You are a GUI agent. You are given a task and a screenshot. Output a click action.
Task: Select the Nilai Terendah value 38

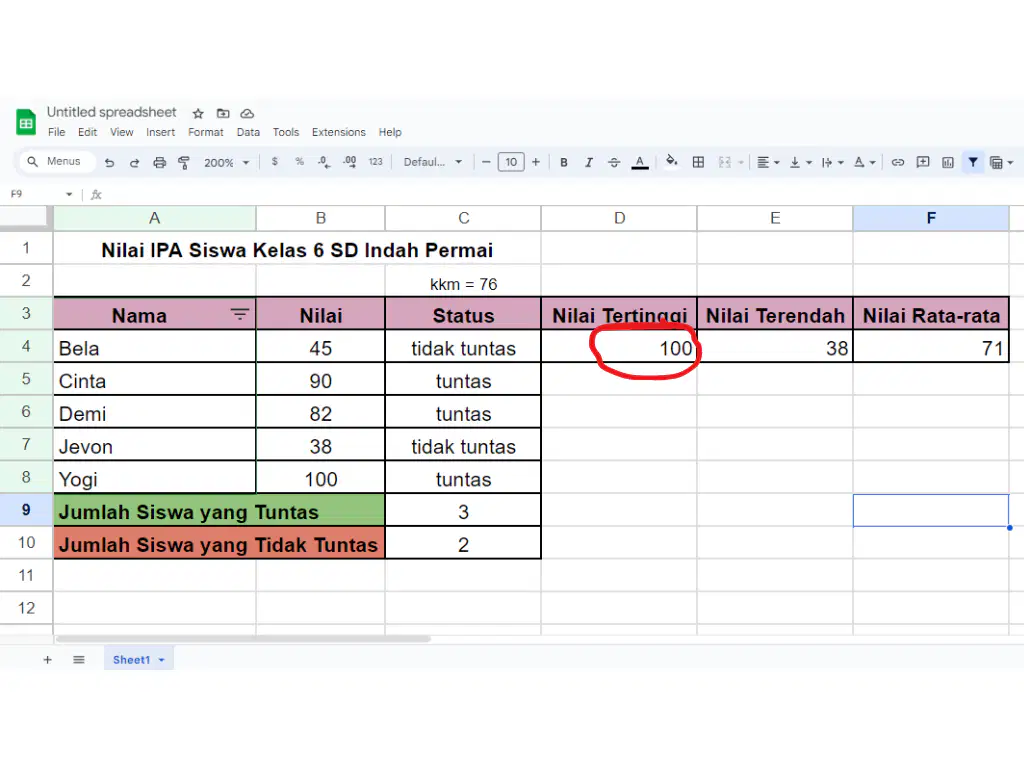pos(775,347)
